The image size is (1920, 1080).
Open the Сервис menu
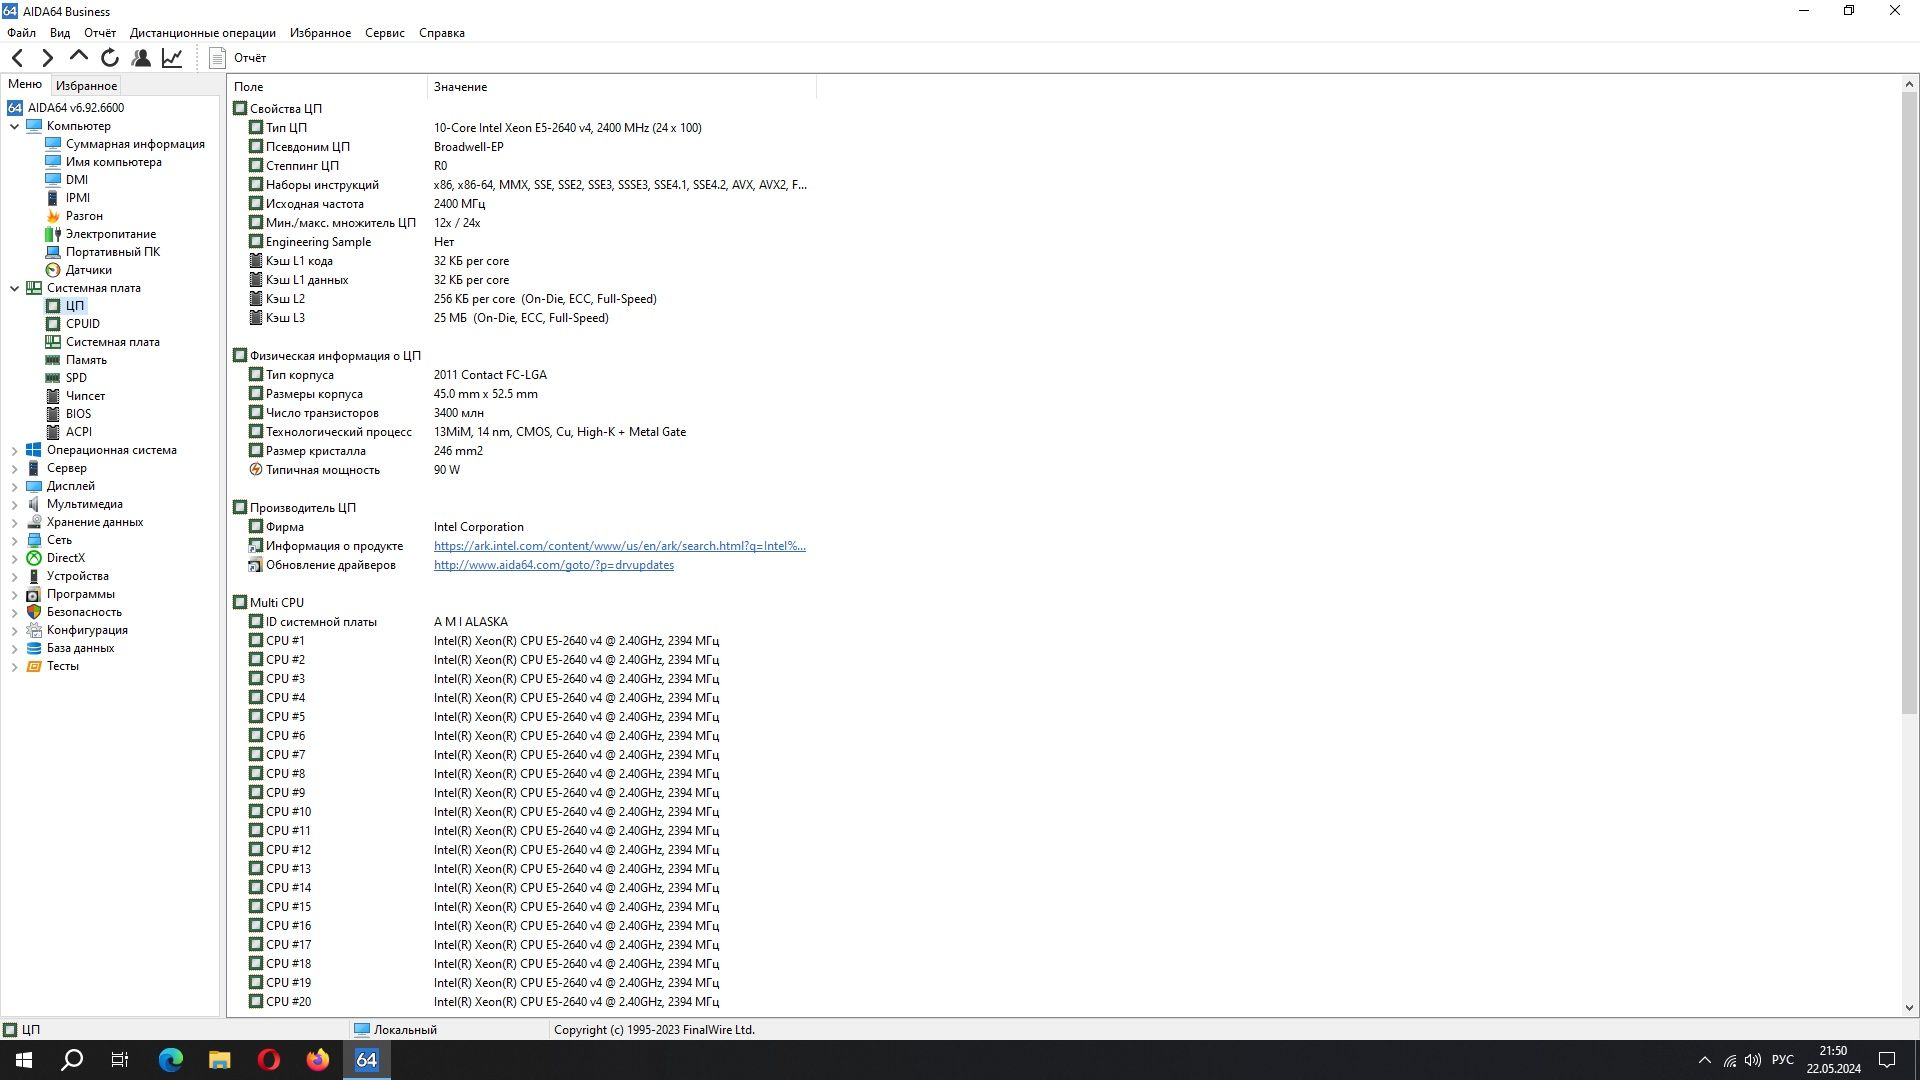(384, 33)
